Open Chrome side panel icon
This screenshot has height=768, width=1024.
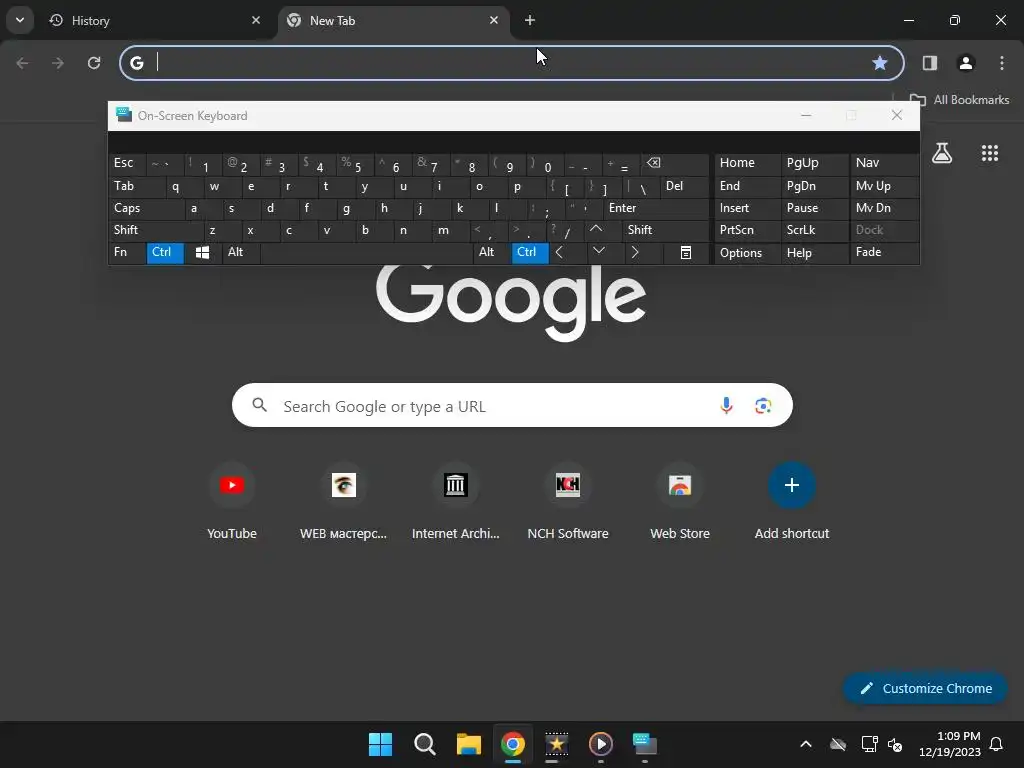click(x=929, y=63)
